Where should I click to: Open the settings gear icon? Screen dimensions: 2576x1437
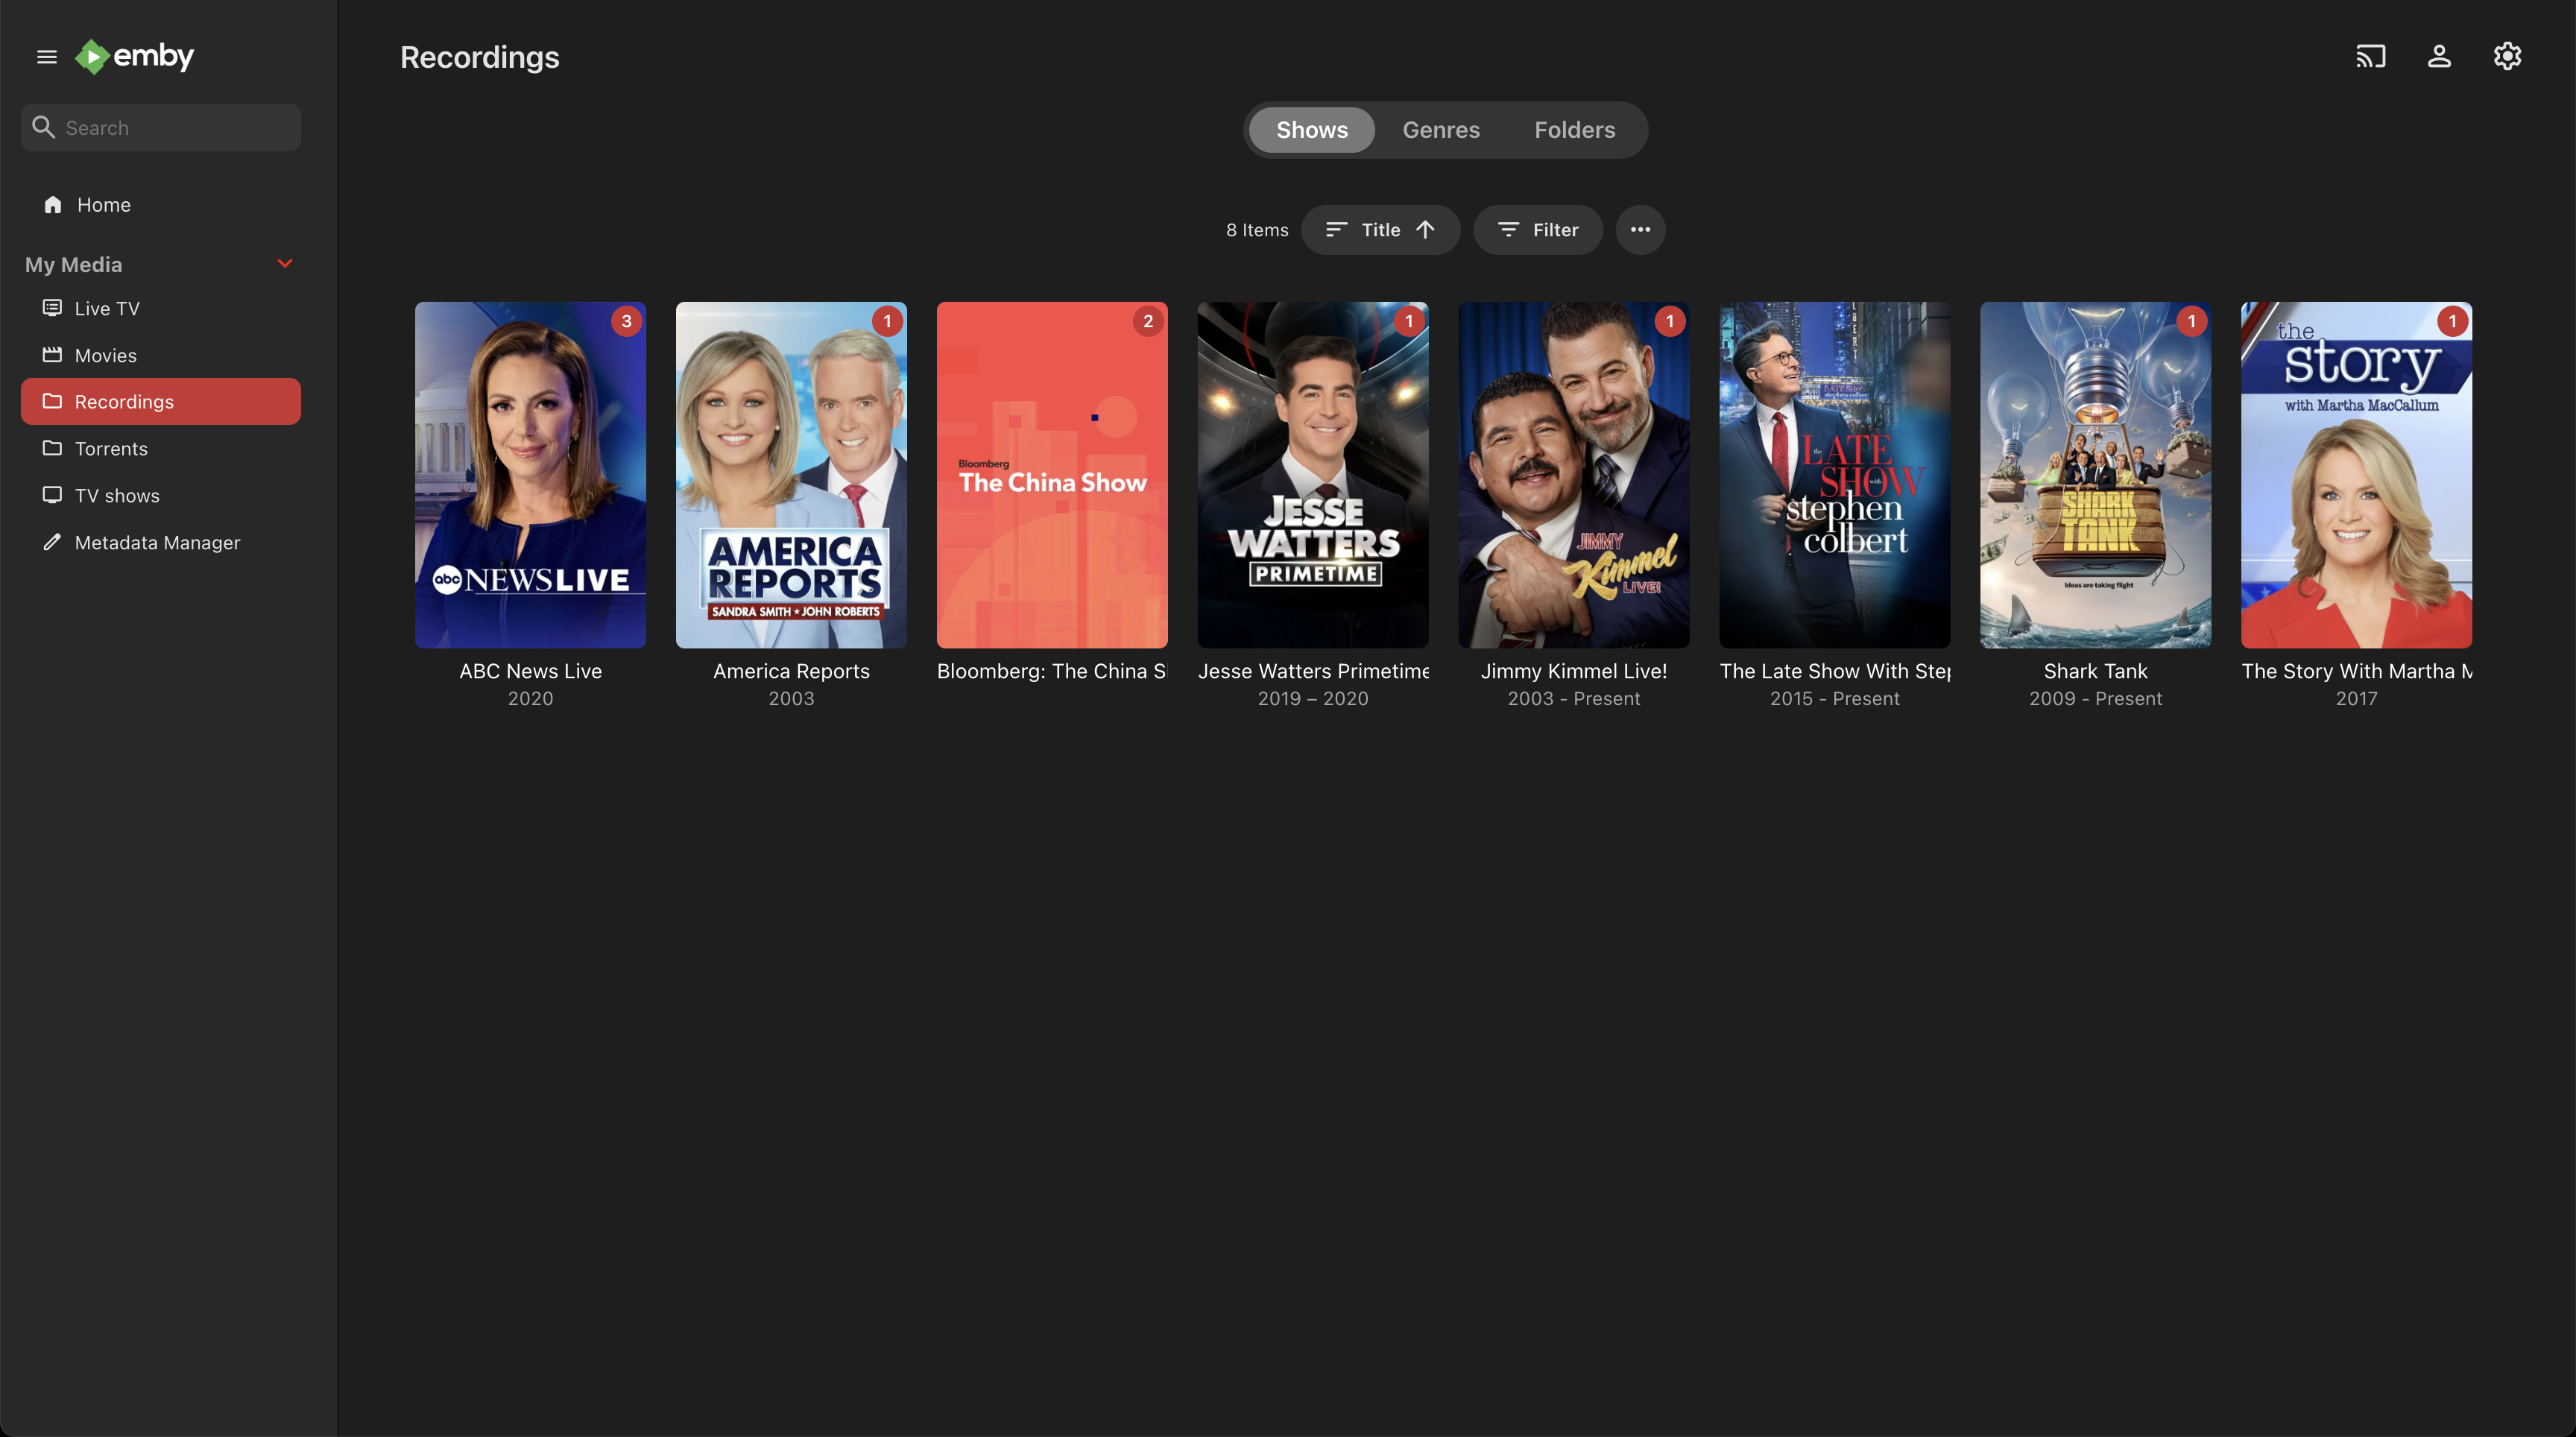2507,57
